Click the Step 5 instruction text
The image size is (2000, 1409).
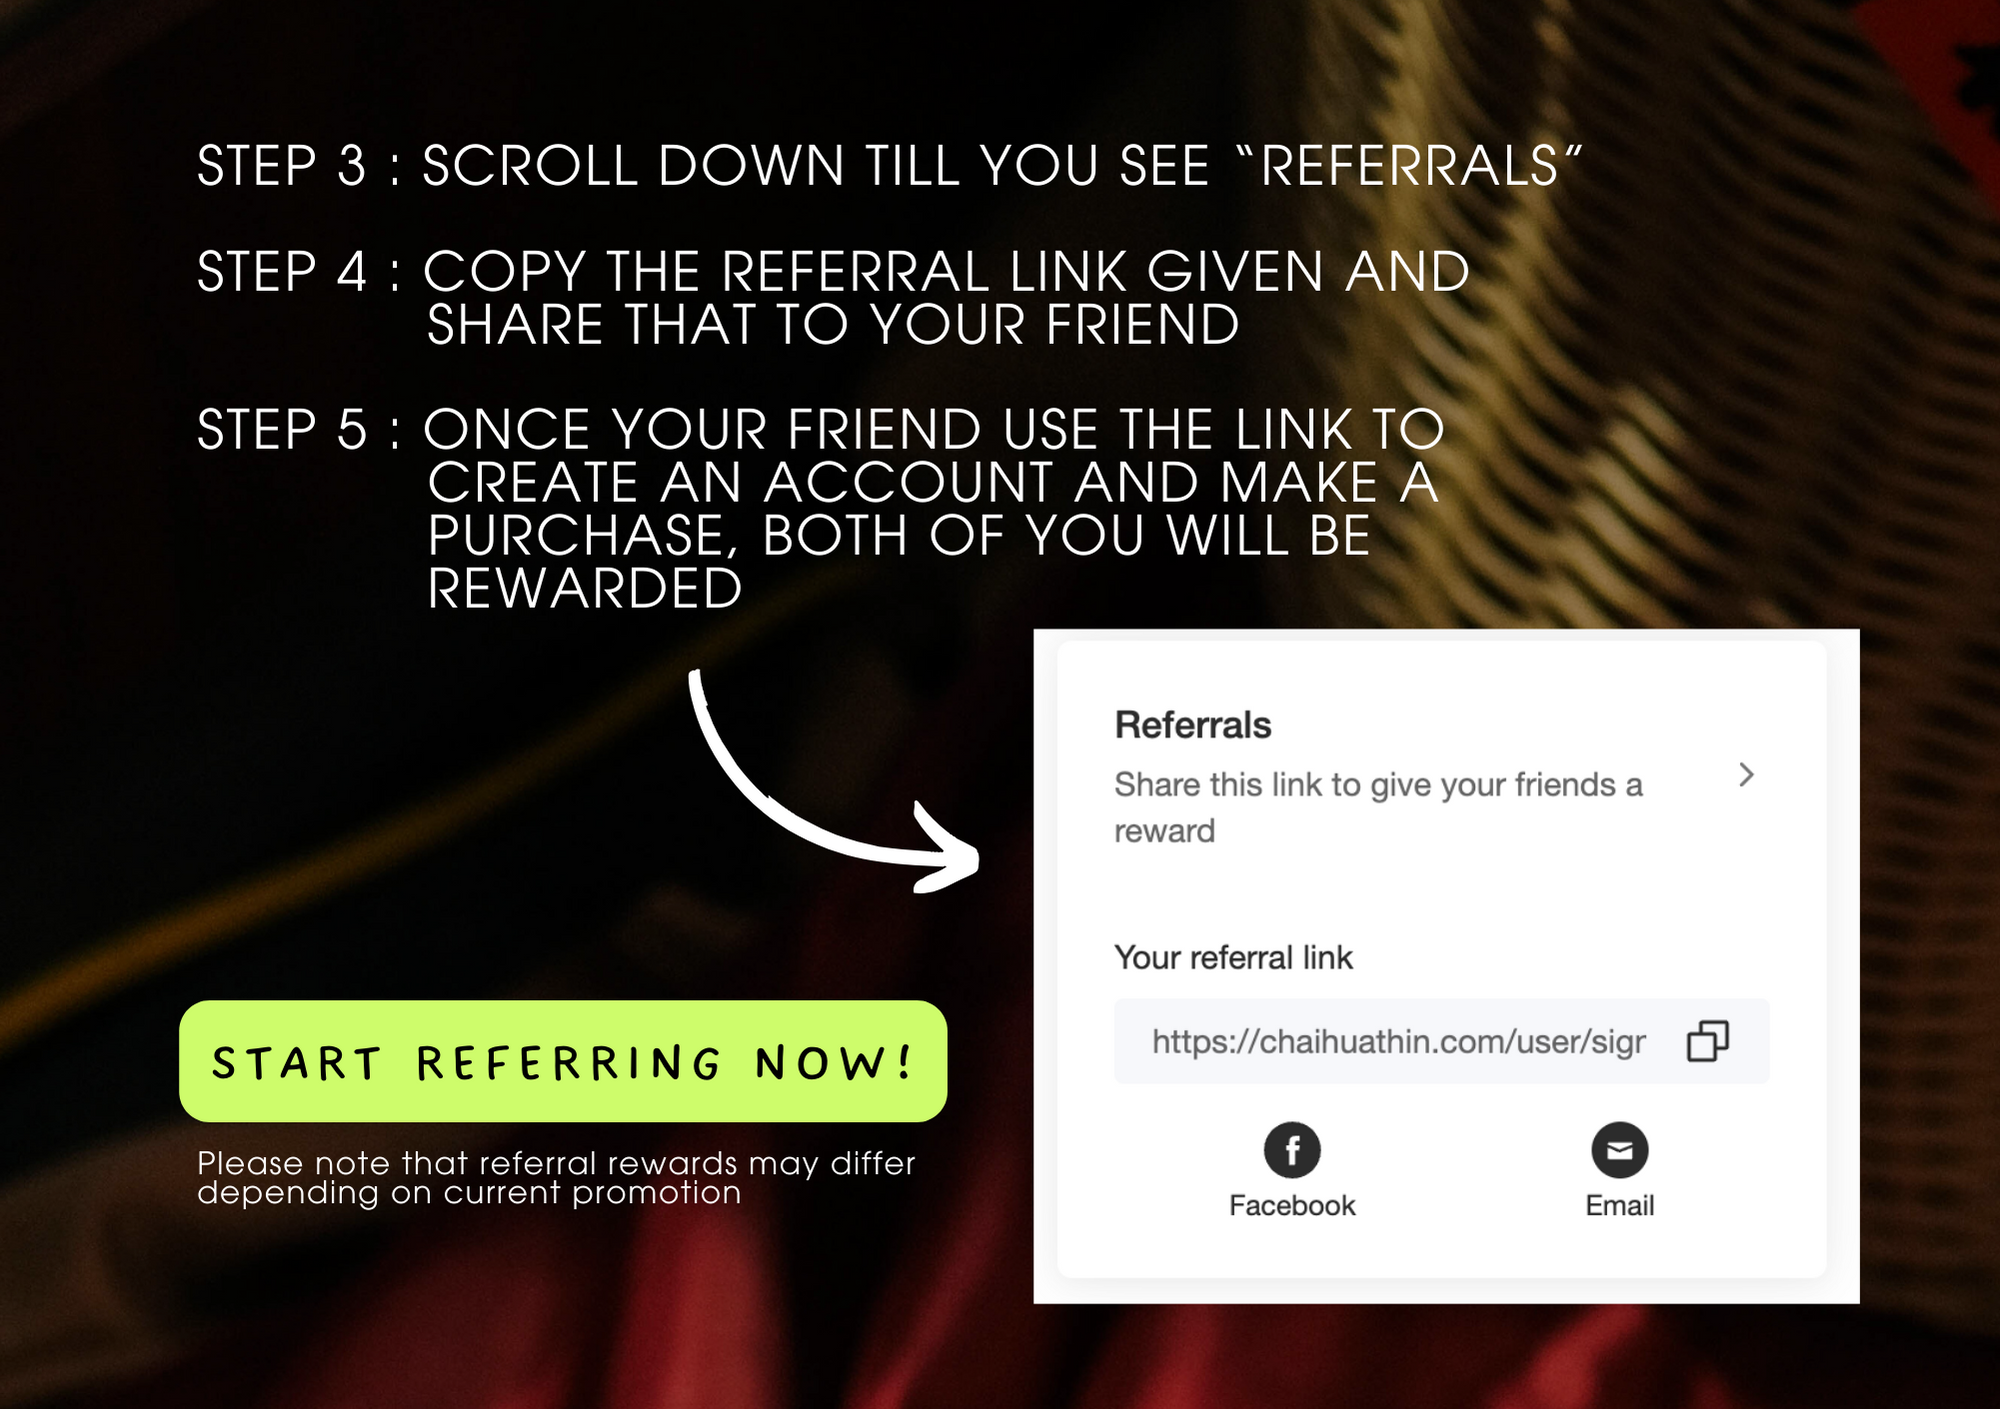[x=821, y=508]
